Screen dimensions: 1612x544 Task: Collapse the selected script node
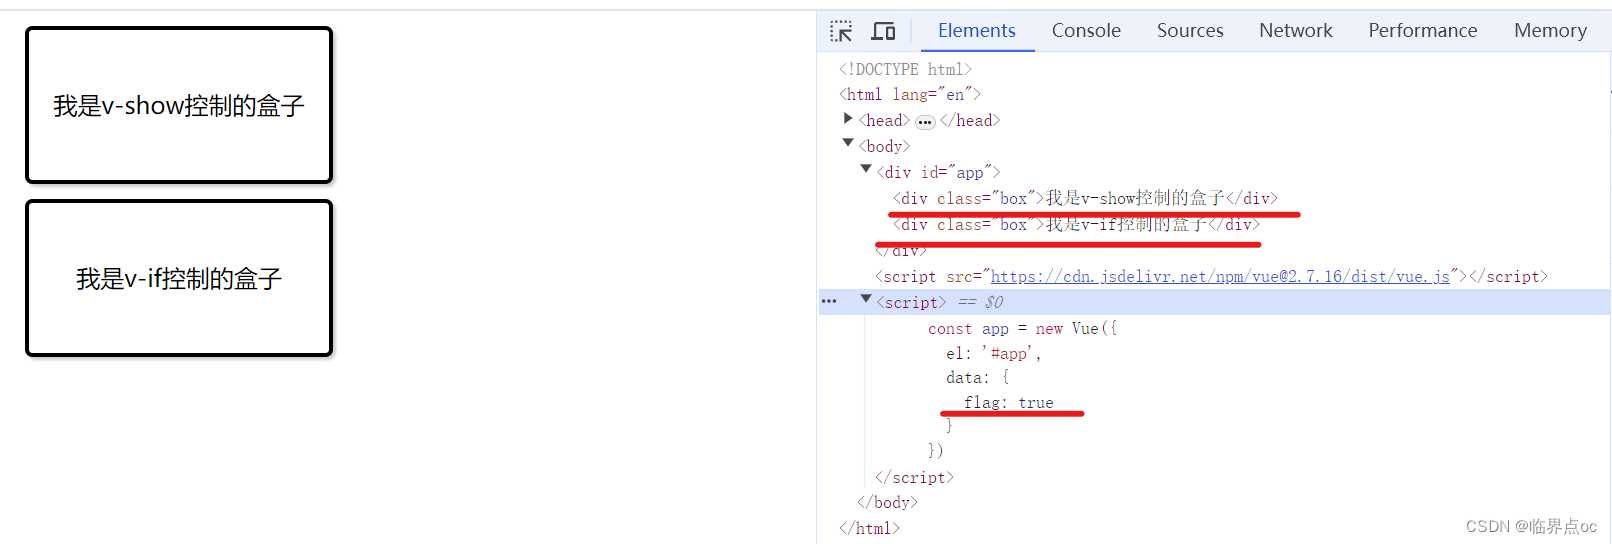[866, 300]
